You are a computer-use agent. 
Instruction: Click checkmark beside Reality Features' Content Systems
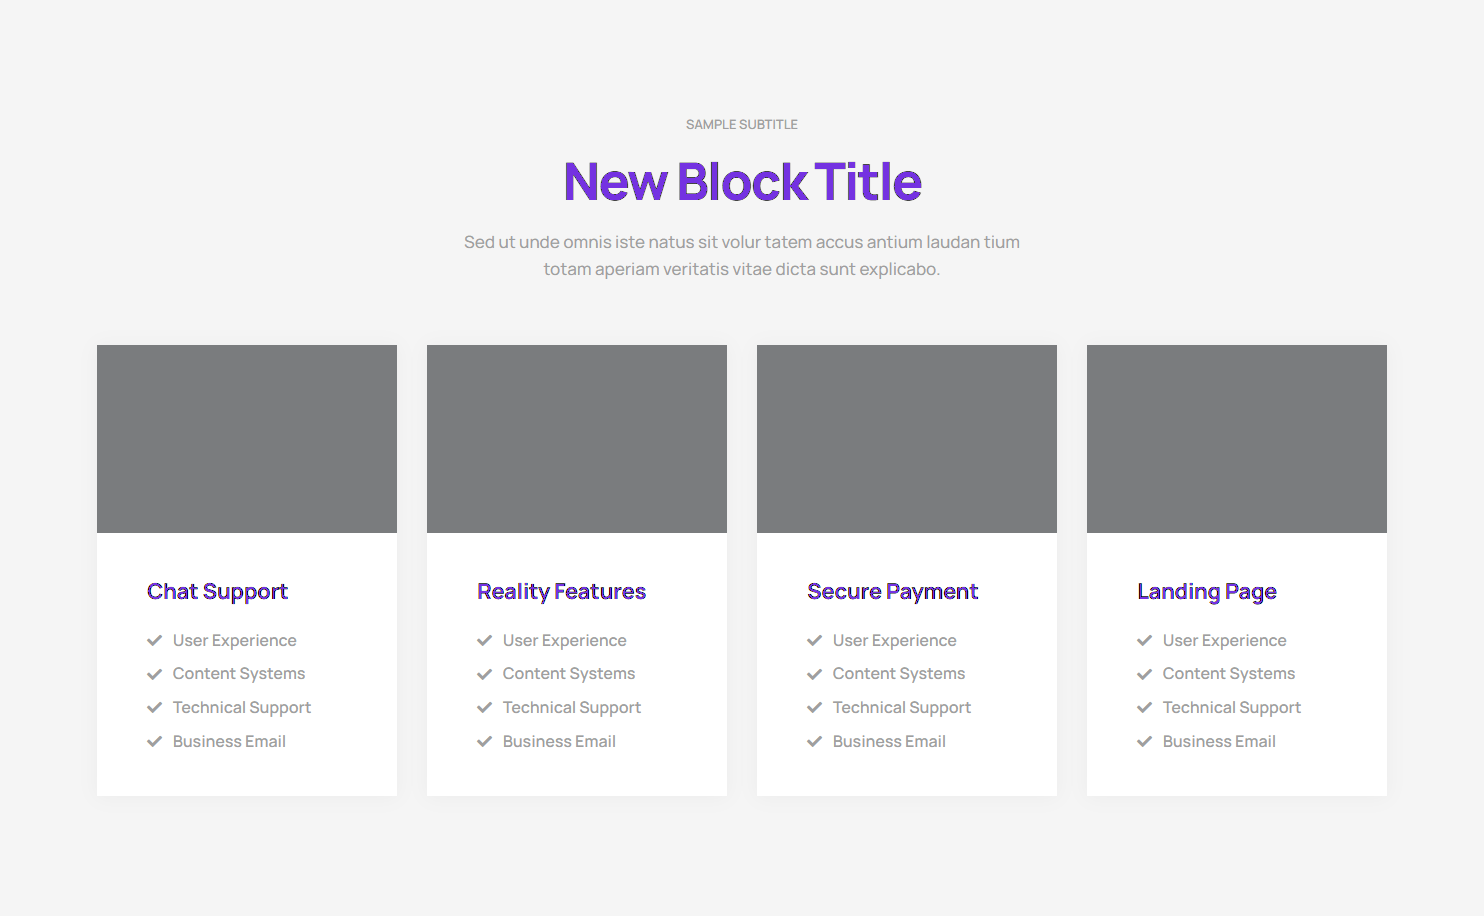click(x=485, y=674)
